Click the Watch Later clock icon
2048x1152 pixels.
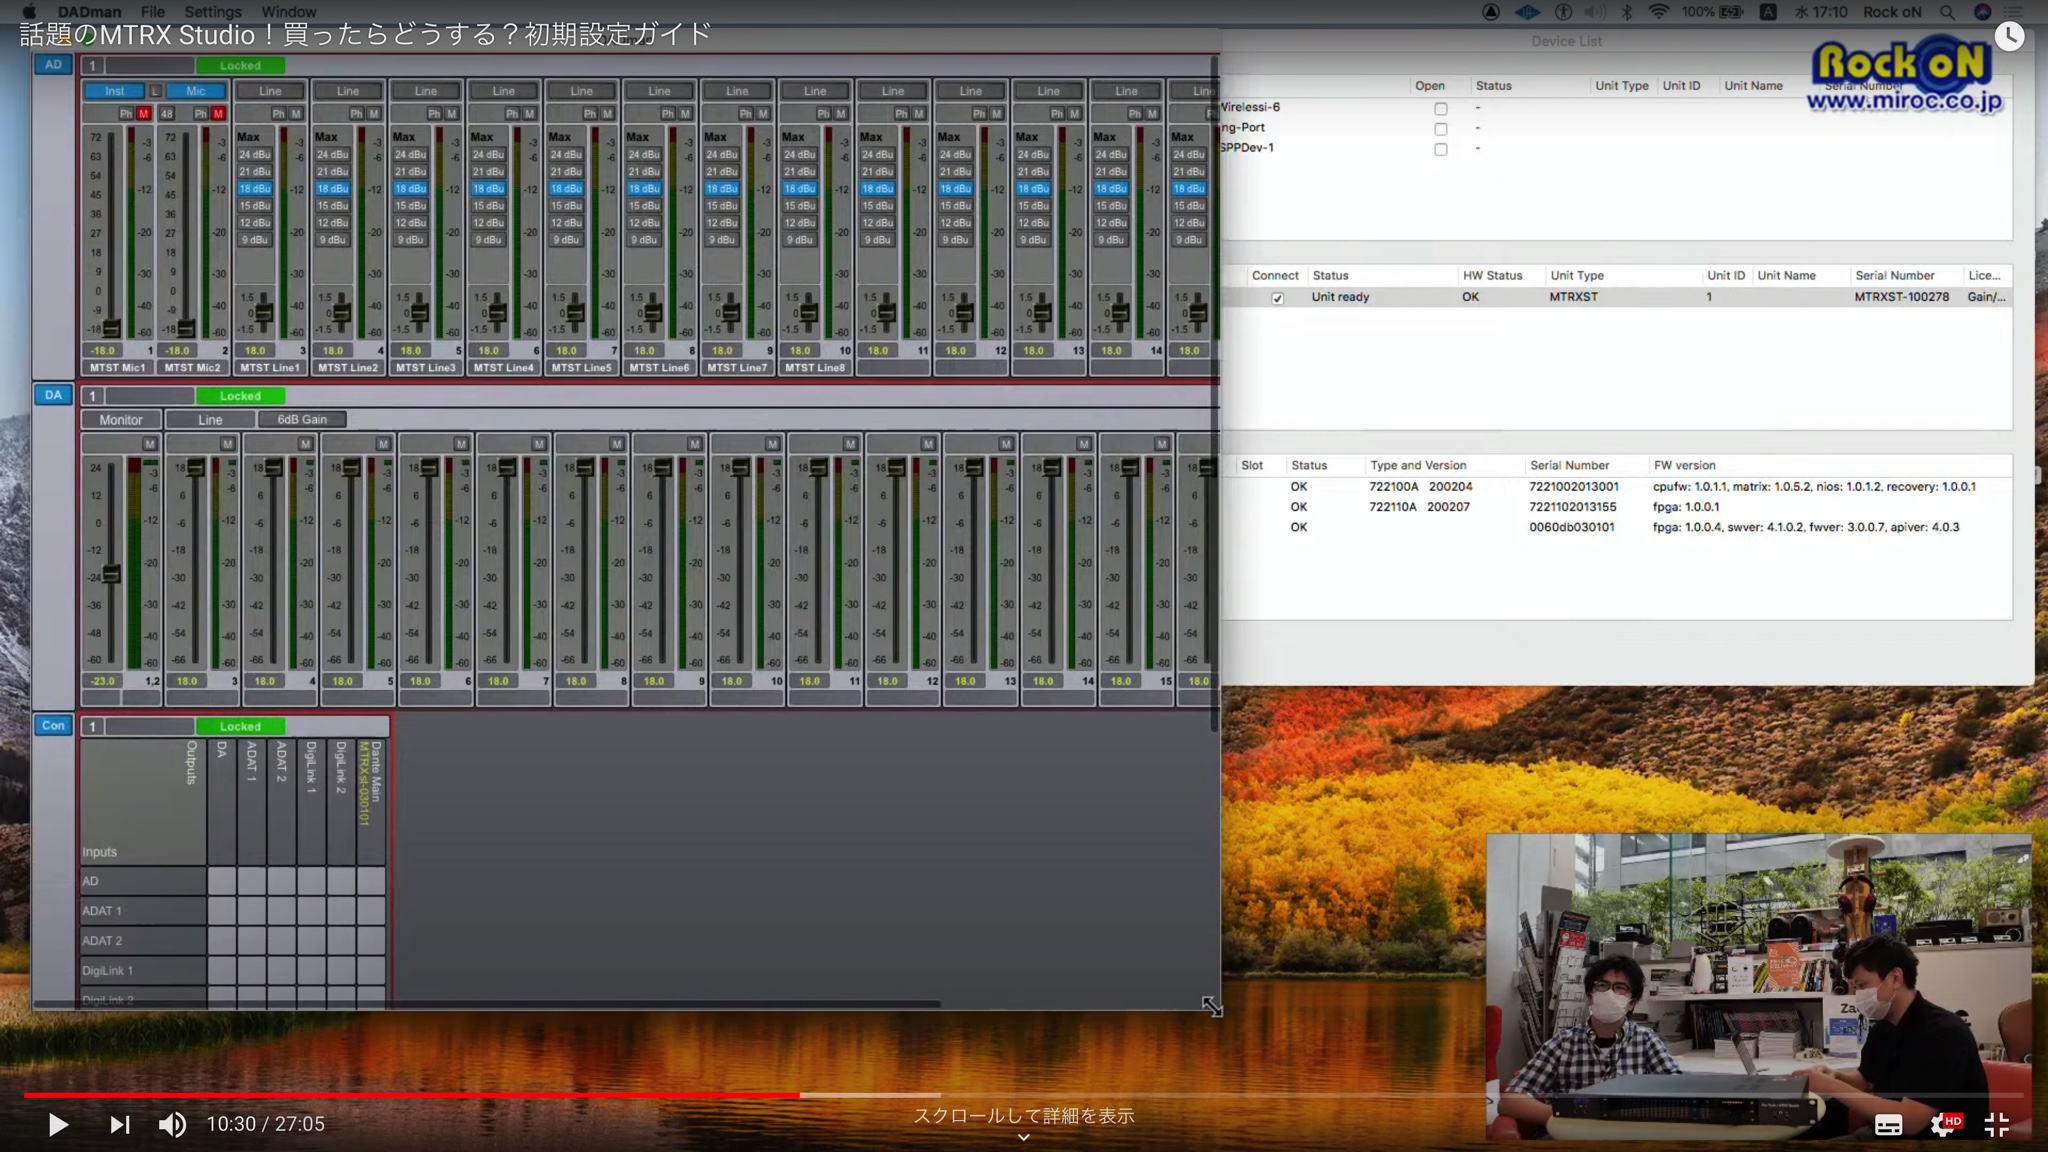click(2009, 36)
